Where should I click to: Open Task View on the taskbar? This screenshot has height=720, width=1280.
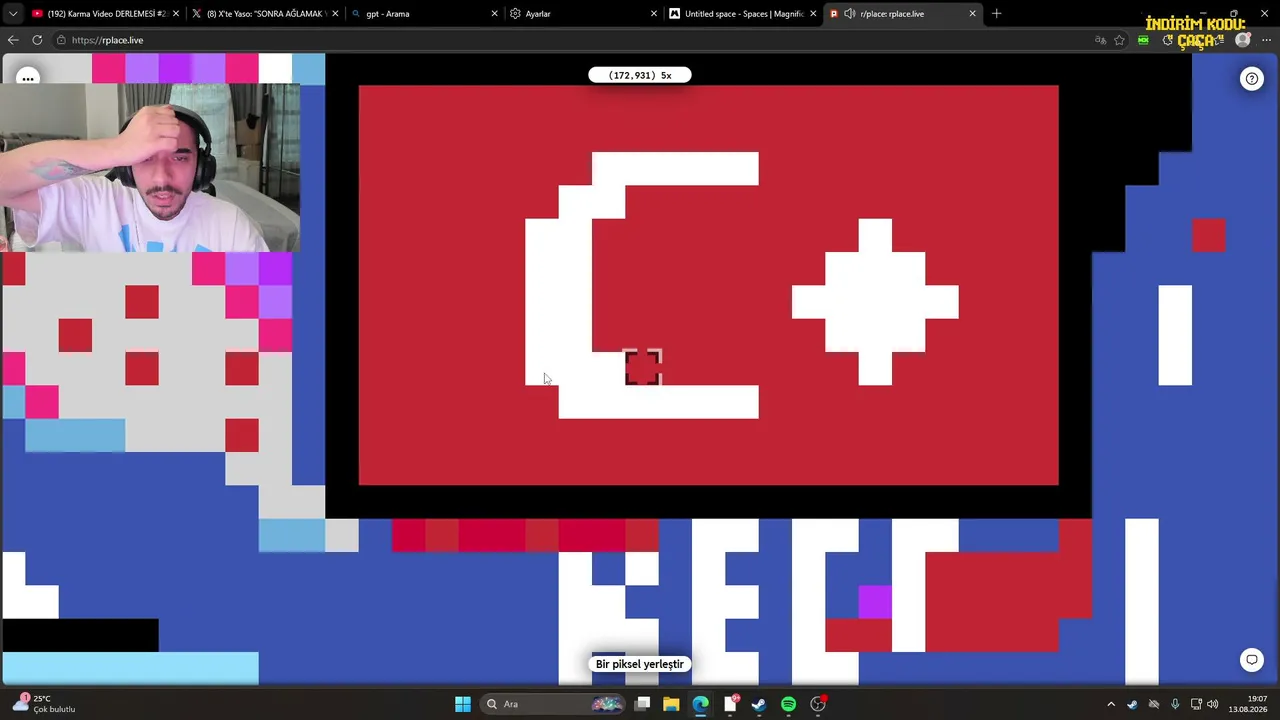tap(643, 704)
